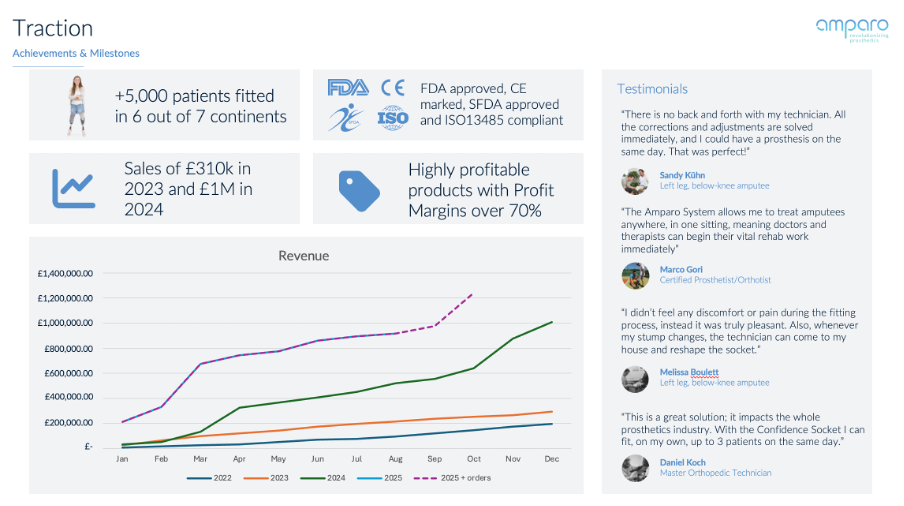Select Marco Gori's profile picture
904x506 pixels.
634,275
